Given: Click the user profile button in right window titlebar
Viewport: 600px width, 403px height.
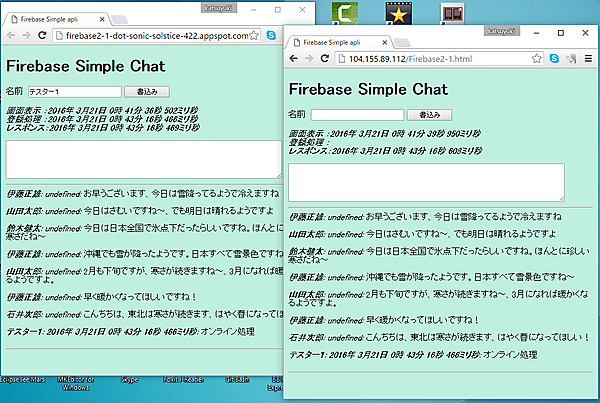Looking at the screenshot, I should pyautogui.click(x=502, y=31).
